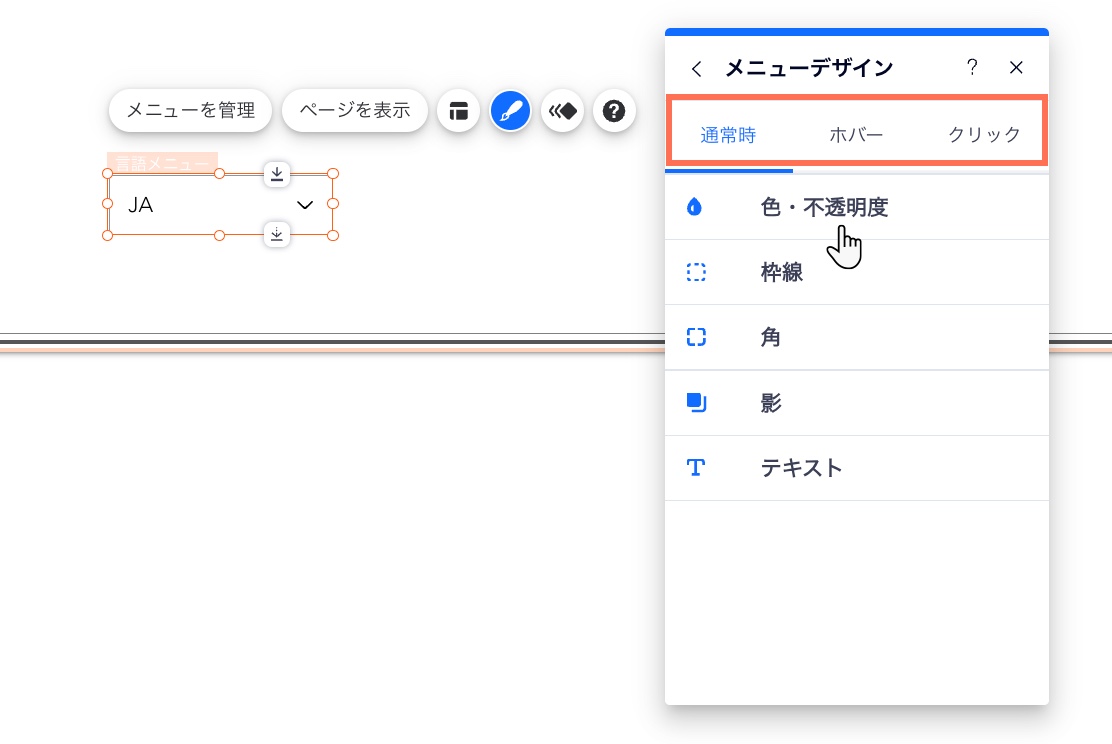Switch to the クリック tab
Image resolution: width=1112 pixels, height=744 pixels.
[984, 135]
